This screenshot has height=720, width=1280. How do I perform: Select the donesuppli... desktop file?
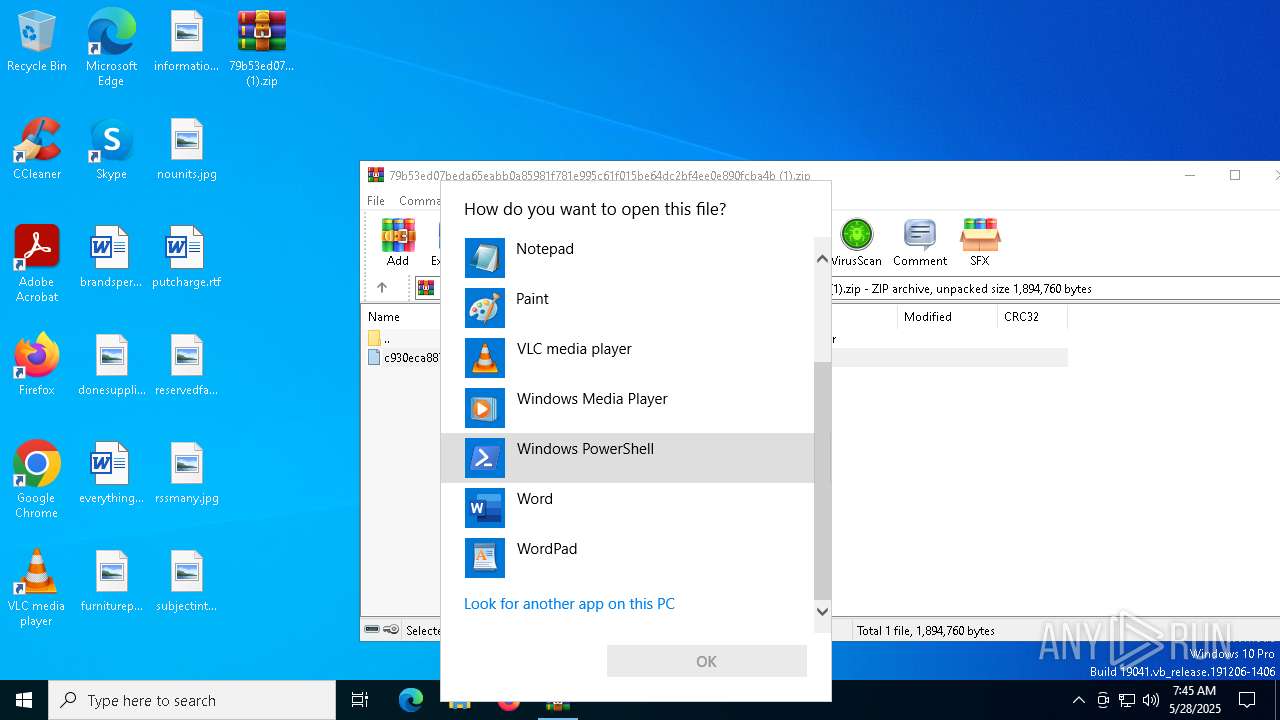111,366
